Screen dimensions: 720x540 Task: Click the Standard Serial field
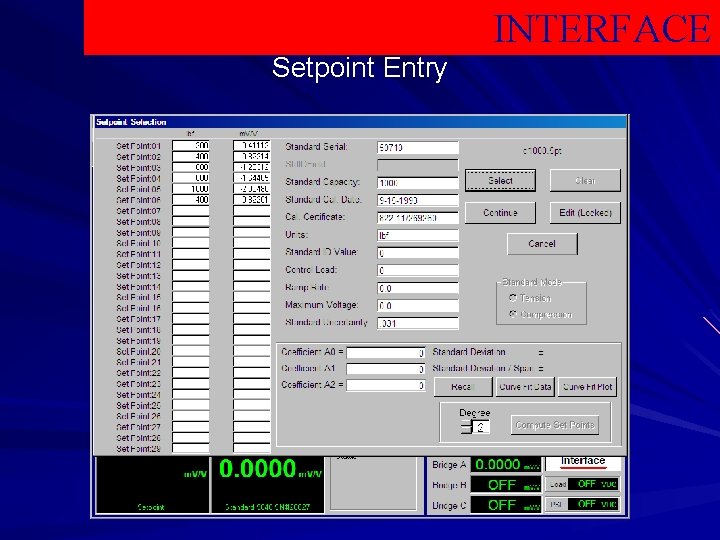(418, 147)
